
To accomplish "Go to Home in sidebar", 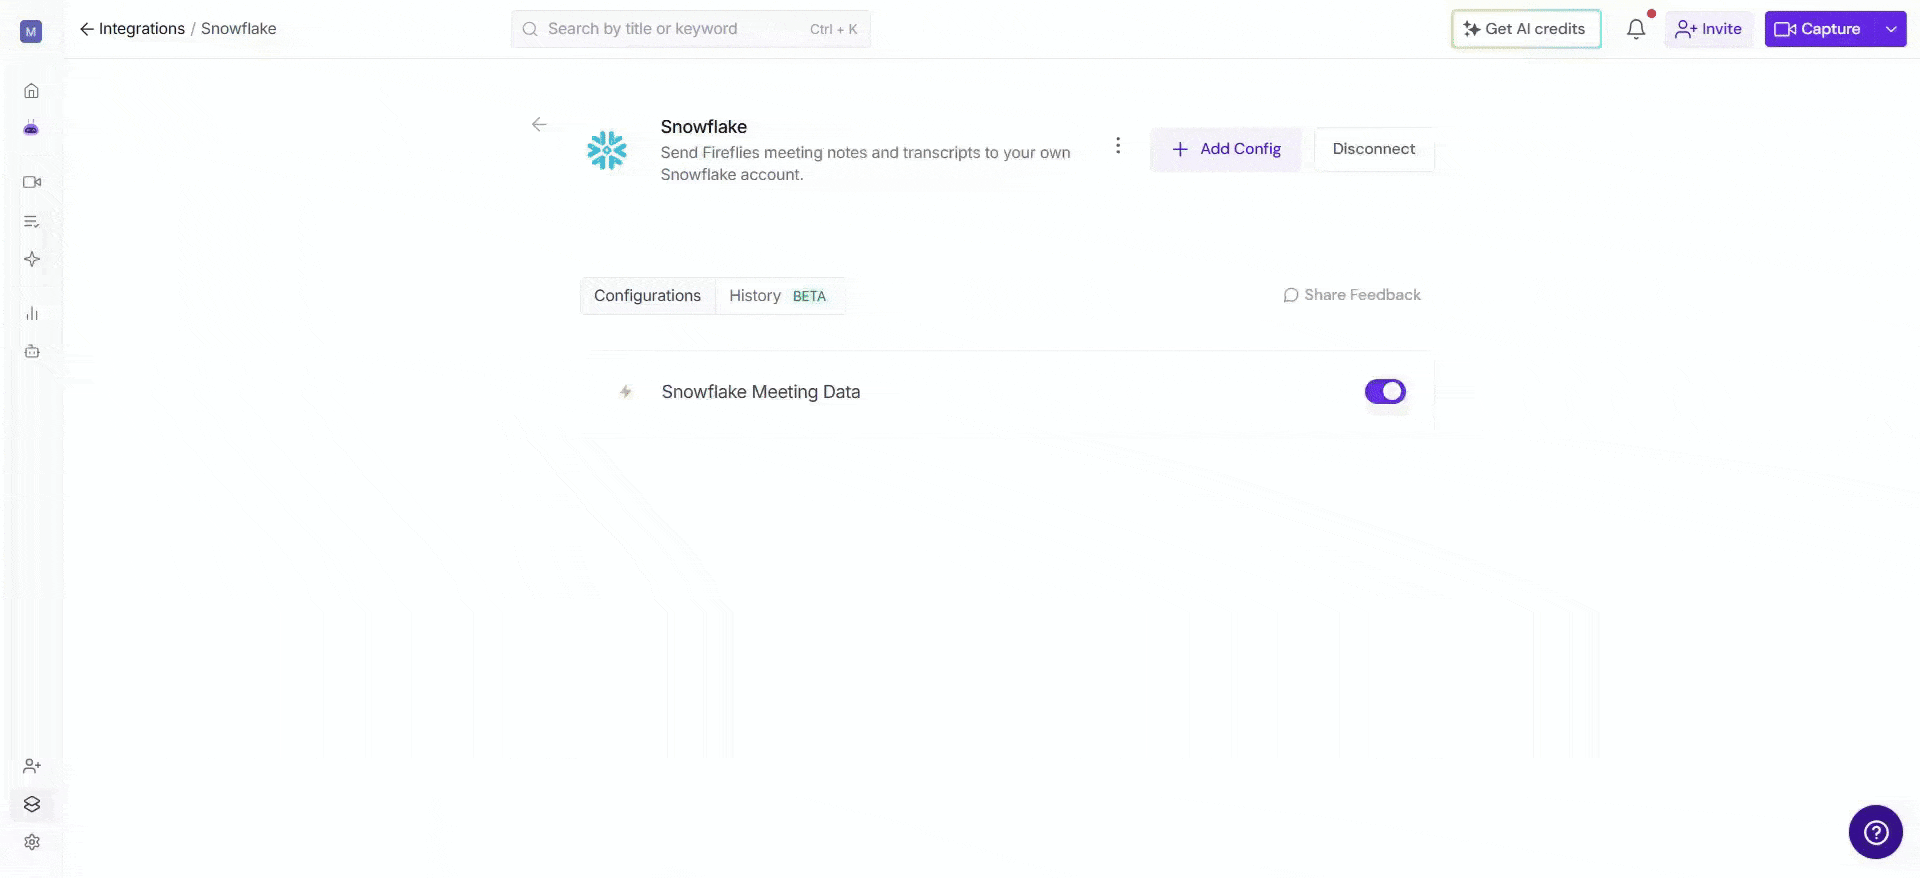I will point(32,91).
